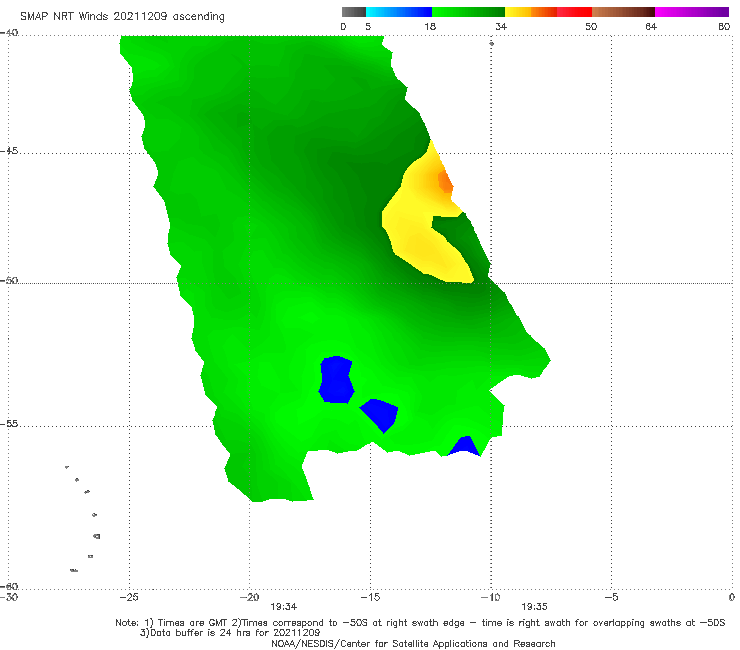The image size is (740, 650).
Task: Click the orange high-wind spot on the map
Action: coord(445,182)
